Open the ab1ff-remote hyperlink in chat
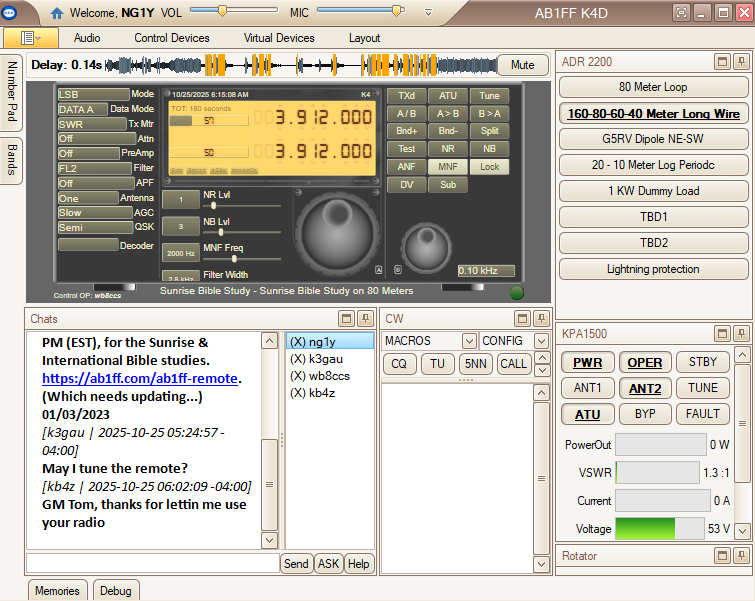This screenshot has width=755, height=601. 140,378
